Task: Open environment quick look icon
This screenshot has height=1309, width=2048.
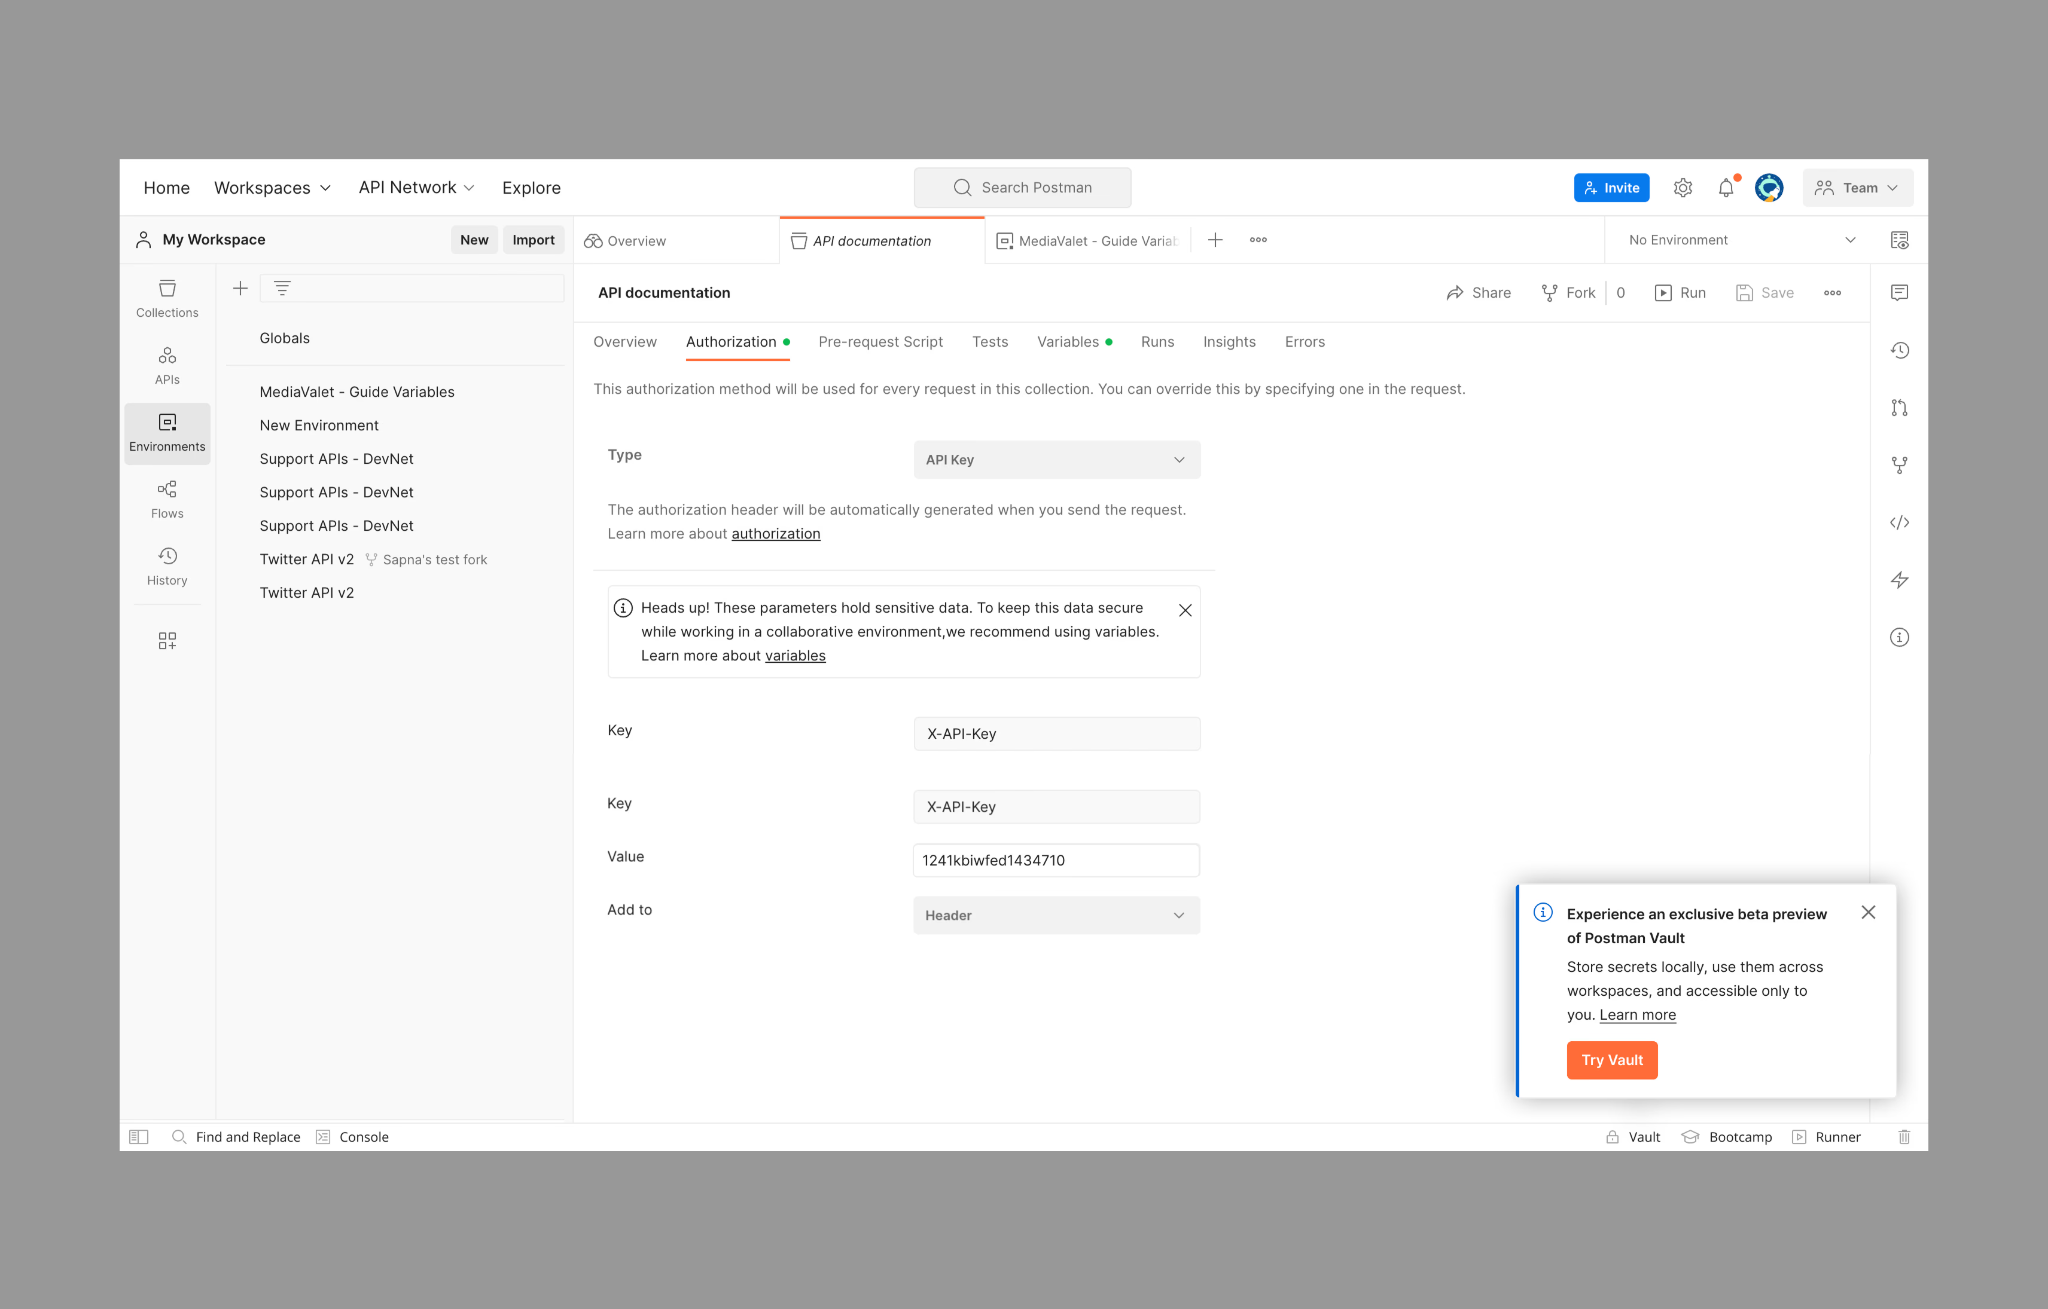Action: (x=1899, y=240)
